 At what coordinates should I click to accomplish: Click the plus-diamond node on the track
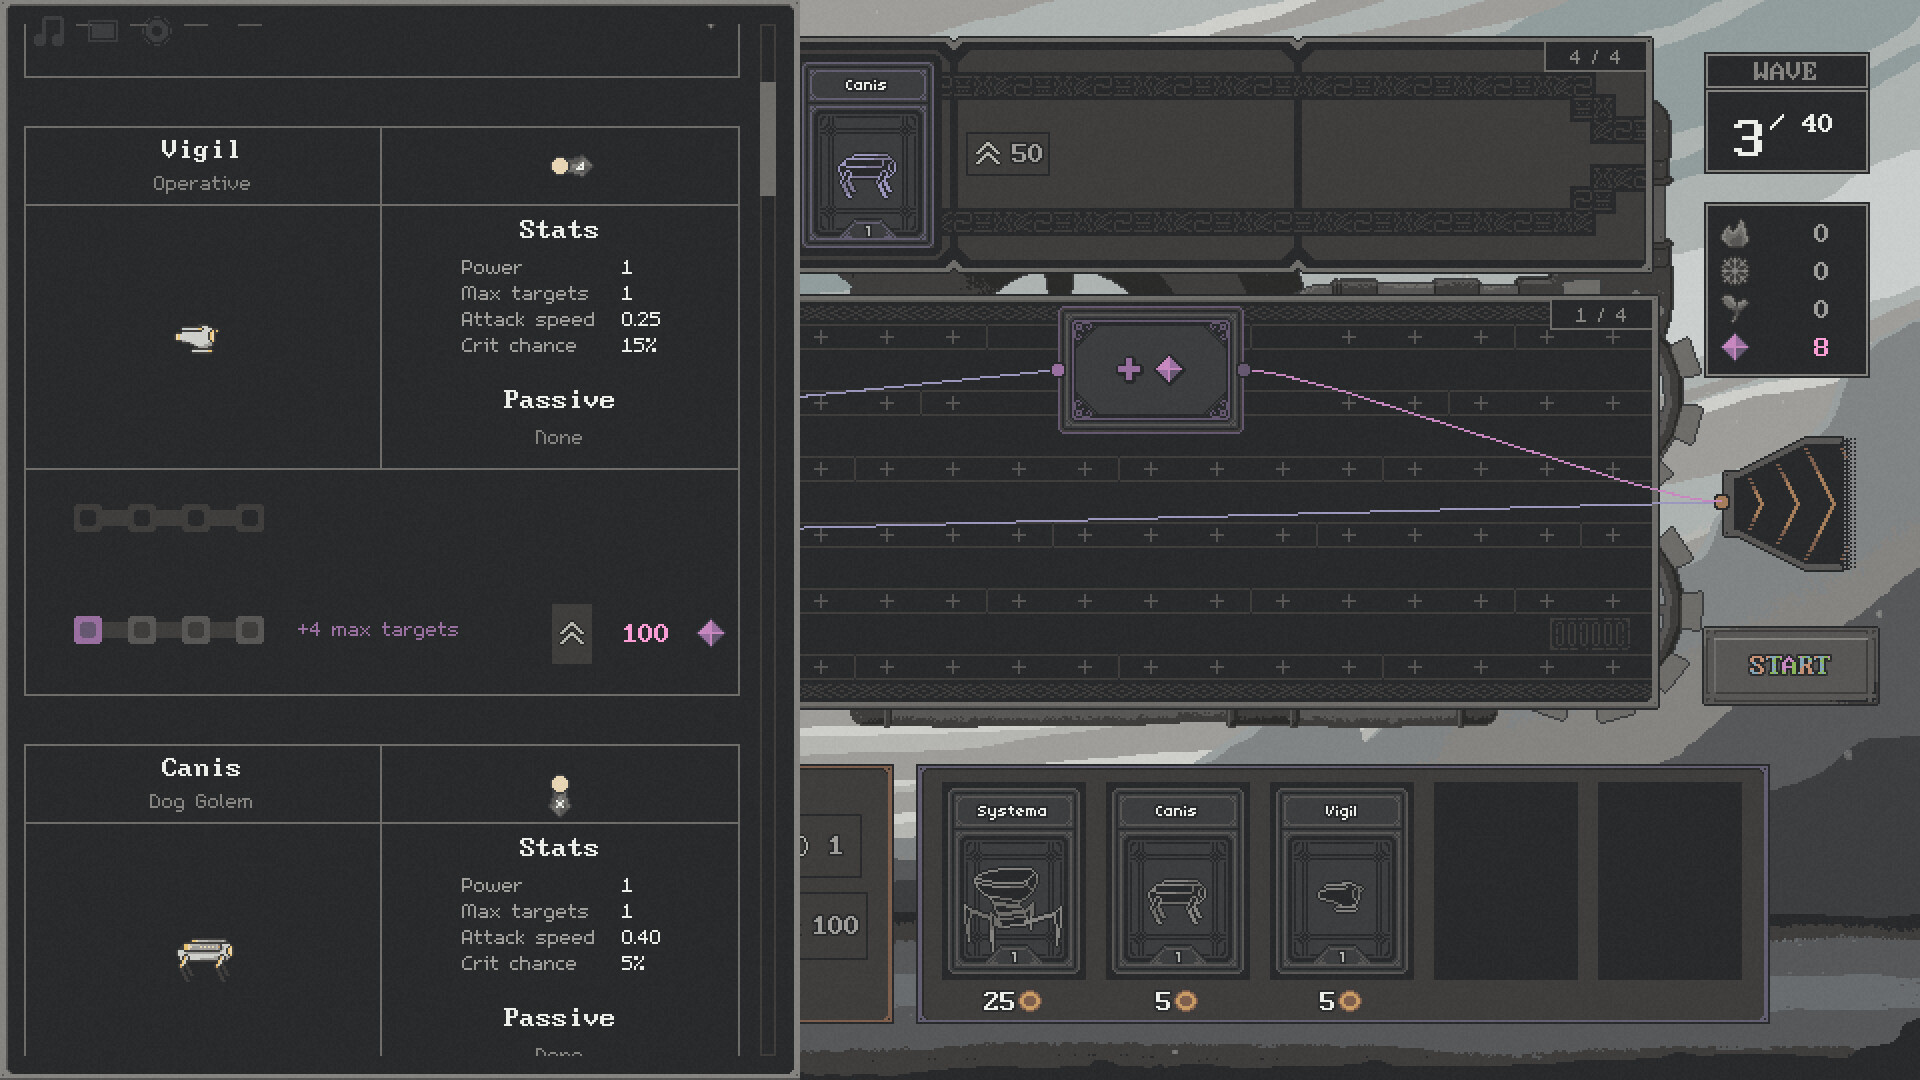1150,370
